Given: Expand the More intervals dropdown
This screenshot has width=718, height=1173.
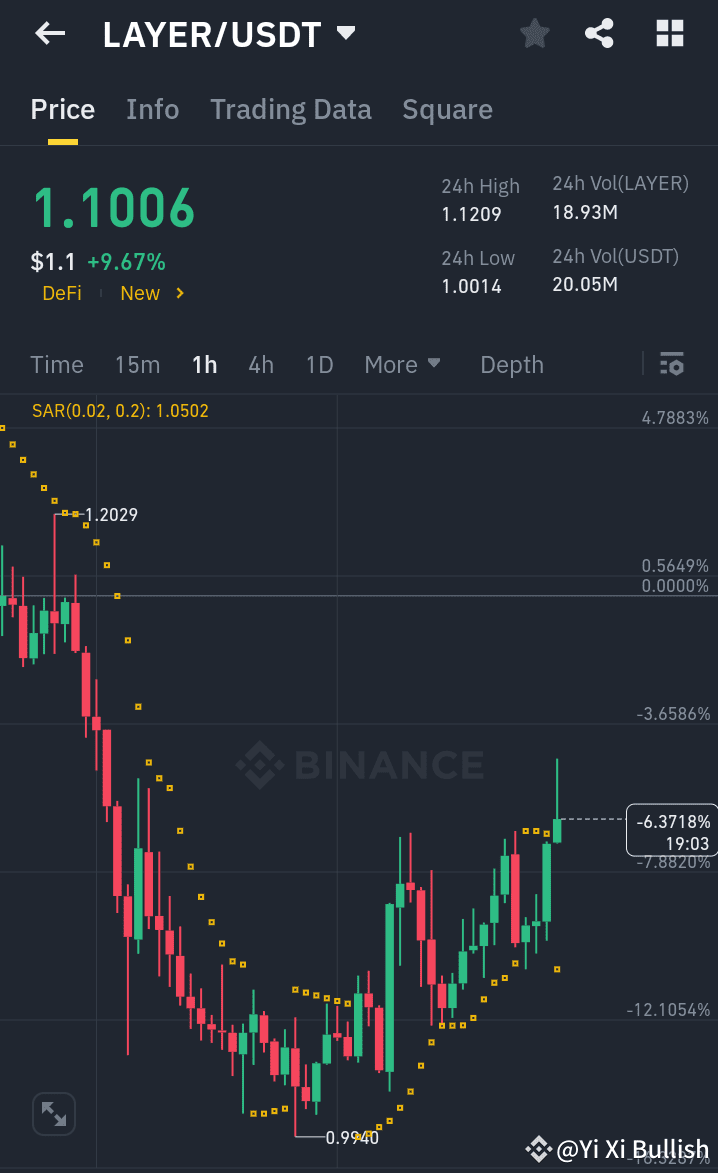Looking at the screenshot, I should [402, 364].
